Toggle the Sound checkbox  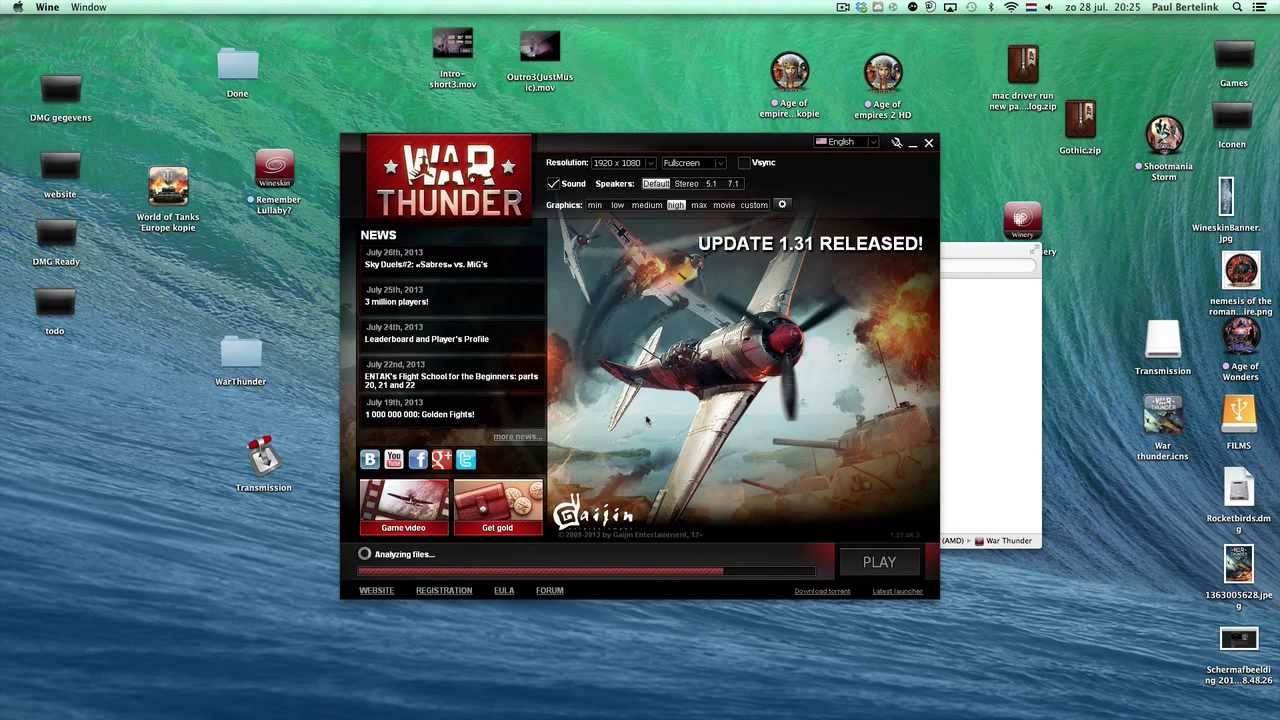pos(553,184)
